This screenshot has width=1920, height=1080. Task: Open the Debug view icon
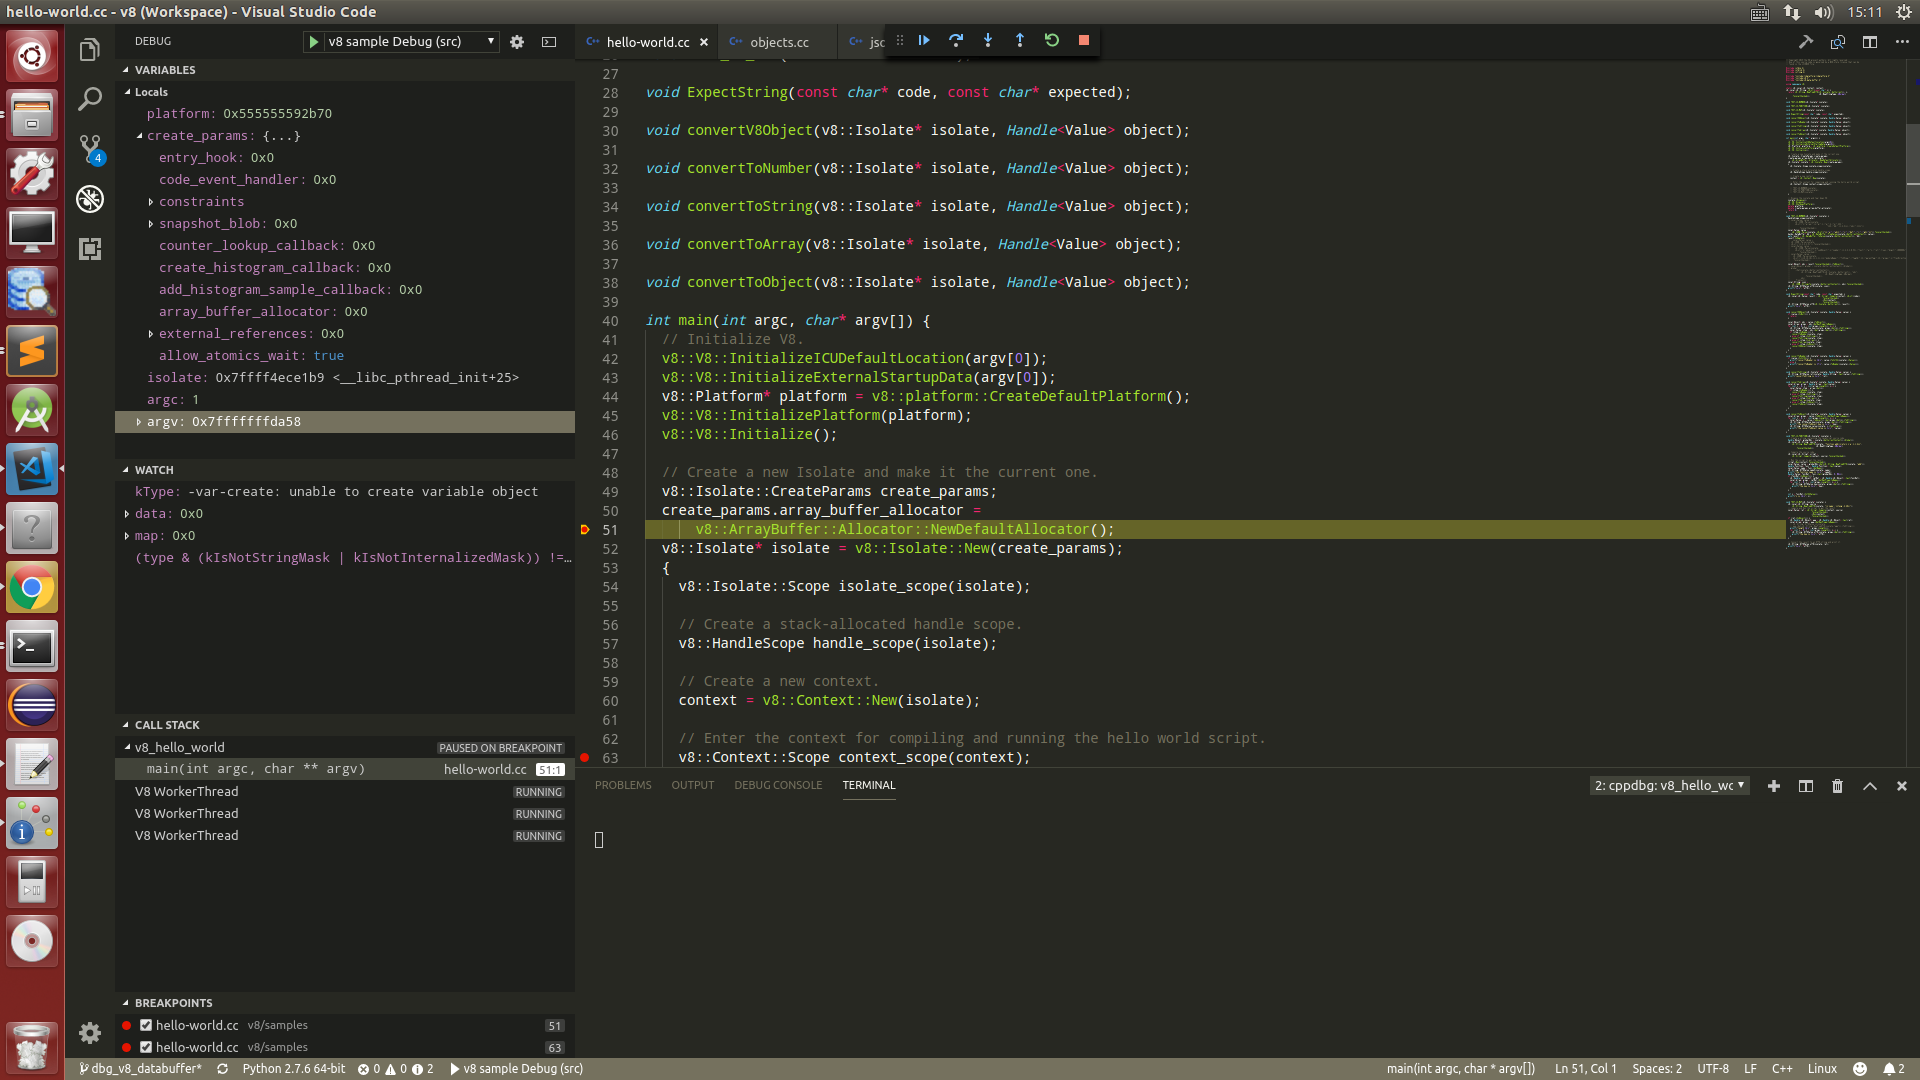pos(90,199)
